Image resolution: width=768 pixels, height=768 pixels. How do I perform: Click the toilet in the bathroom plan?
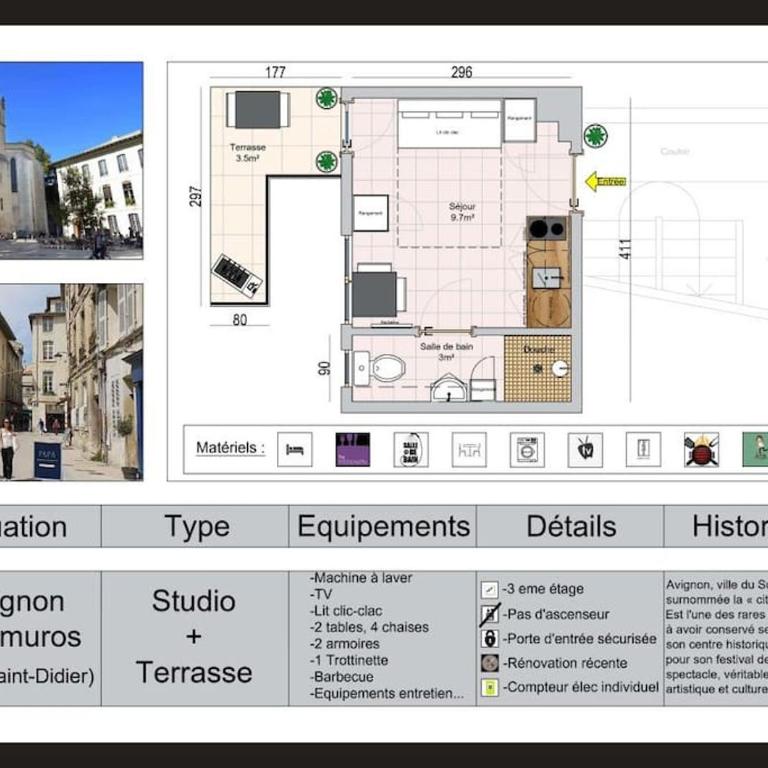pyautogui.click(x=380, y=368)
